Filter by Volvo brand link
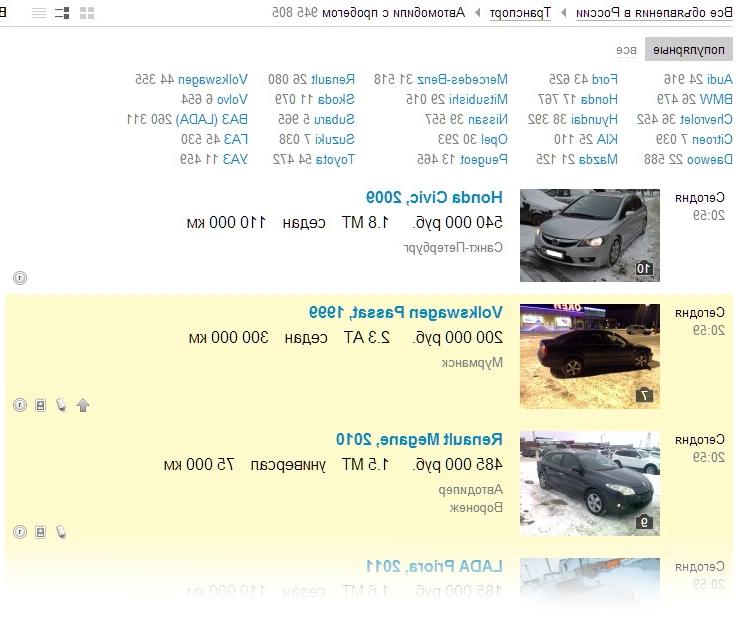 tap(232, 99)
